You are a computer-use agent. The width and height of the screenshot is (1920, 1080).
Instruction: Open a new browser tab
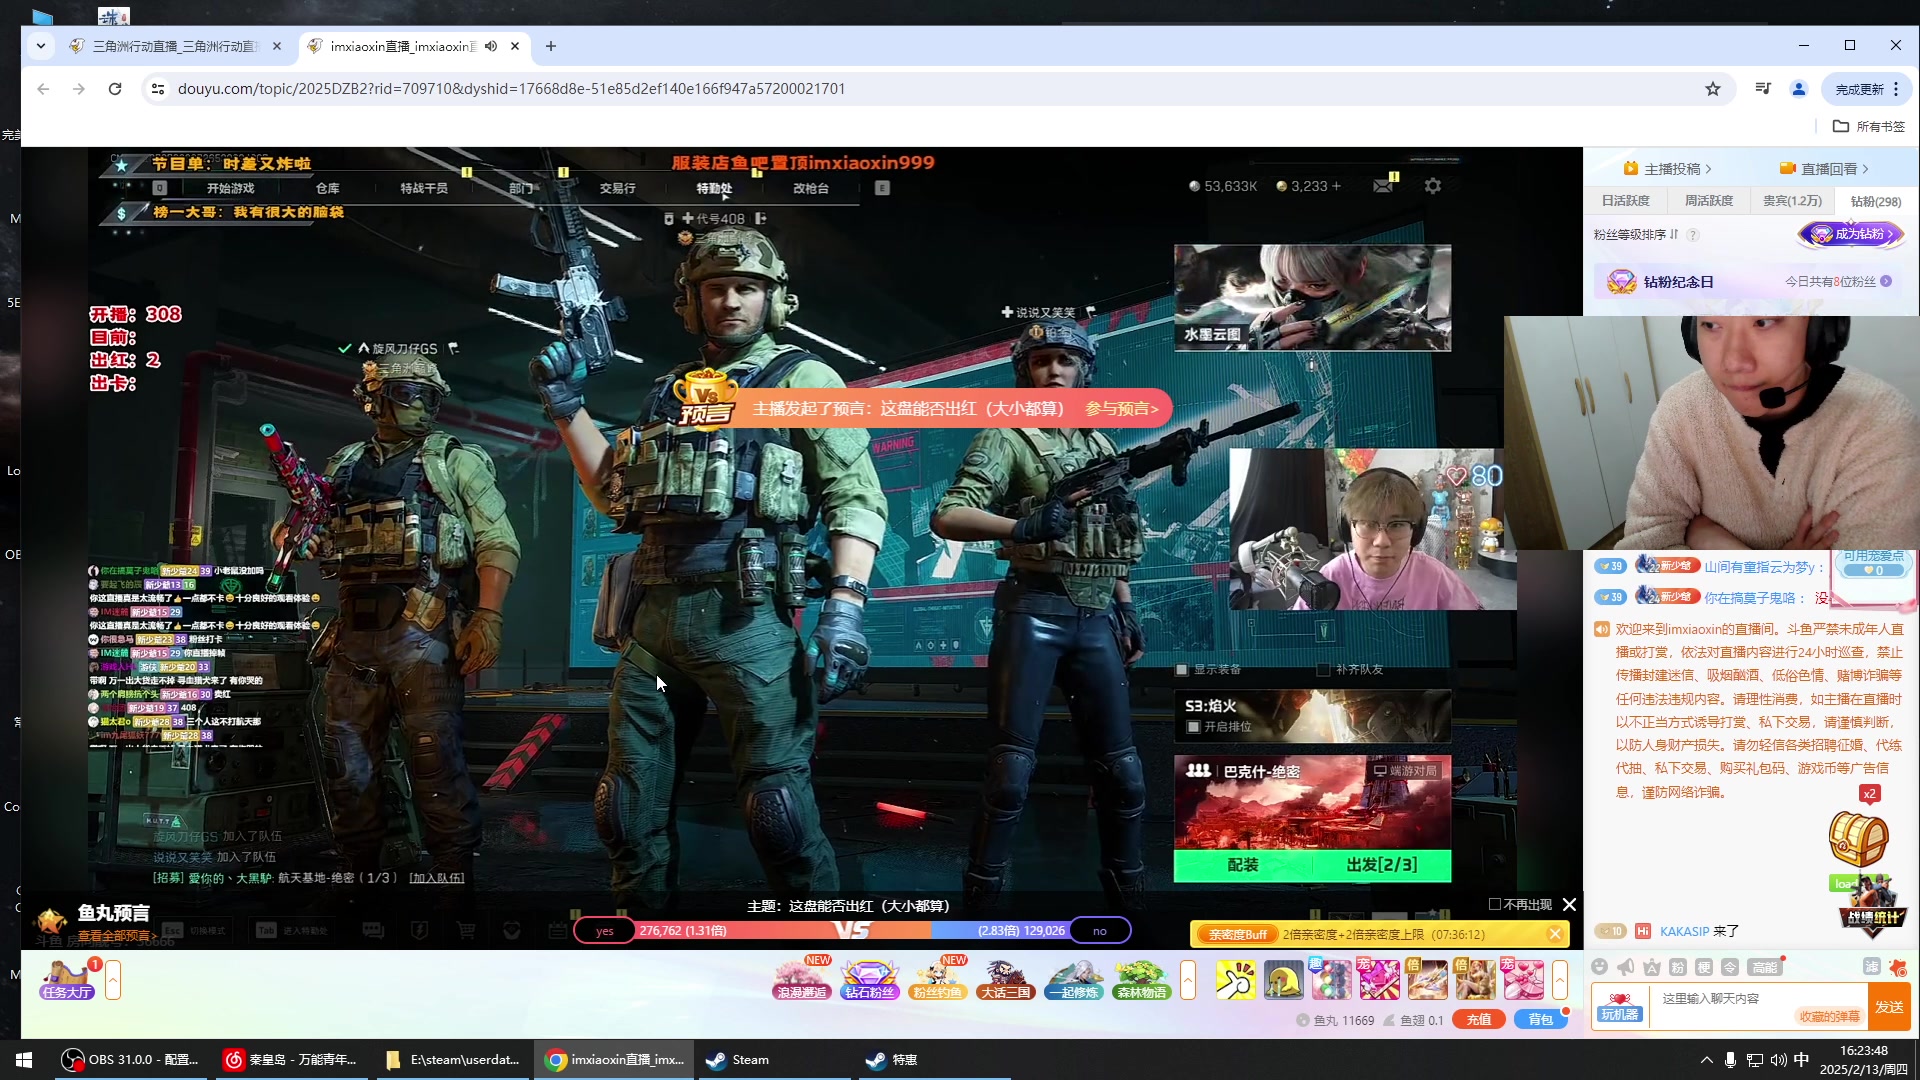[x=551, y=46]
